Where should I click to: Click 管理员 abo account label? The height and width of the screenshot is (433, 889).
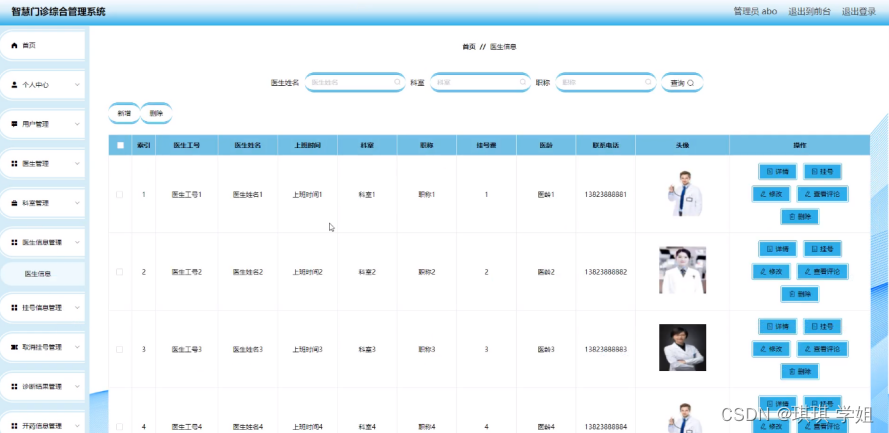755,11
